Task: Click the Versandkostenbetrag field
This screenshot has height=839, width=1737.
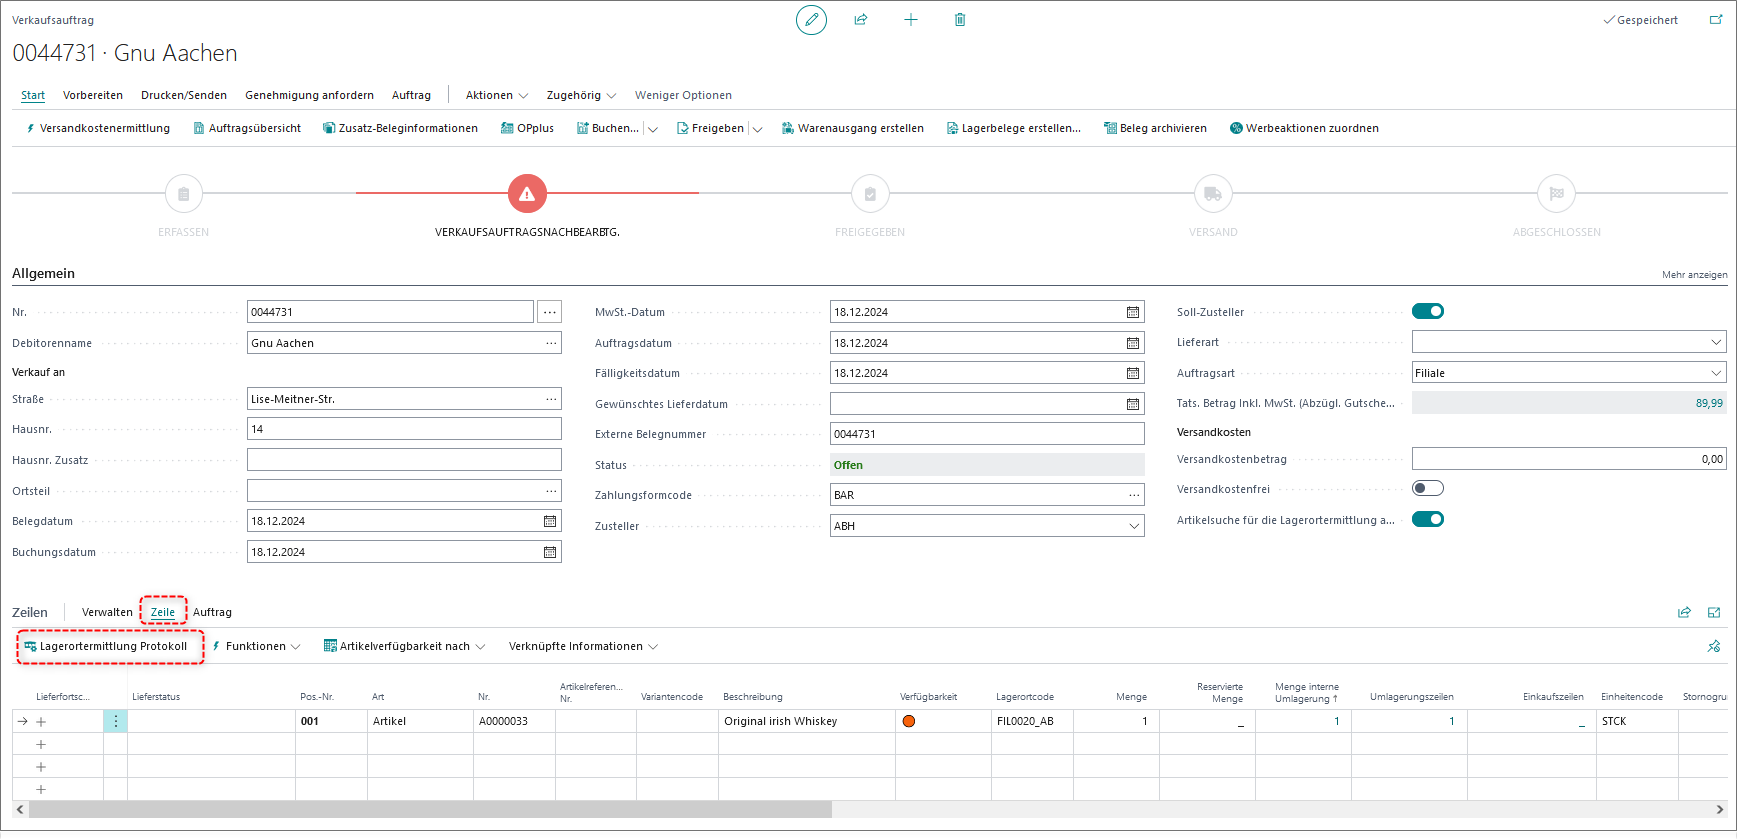Action: point(1569,459)
